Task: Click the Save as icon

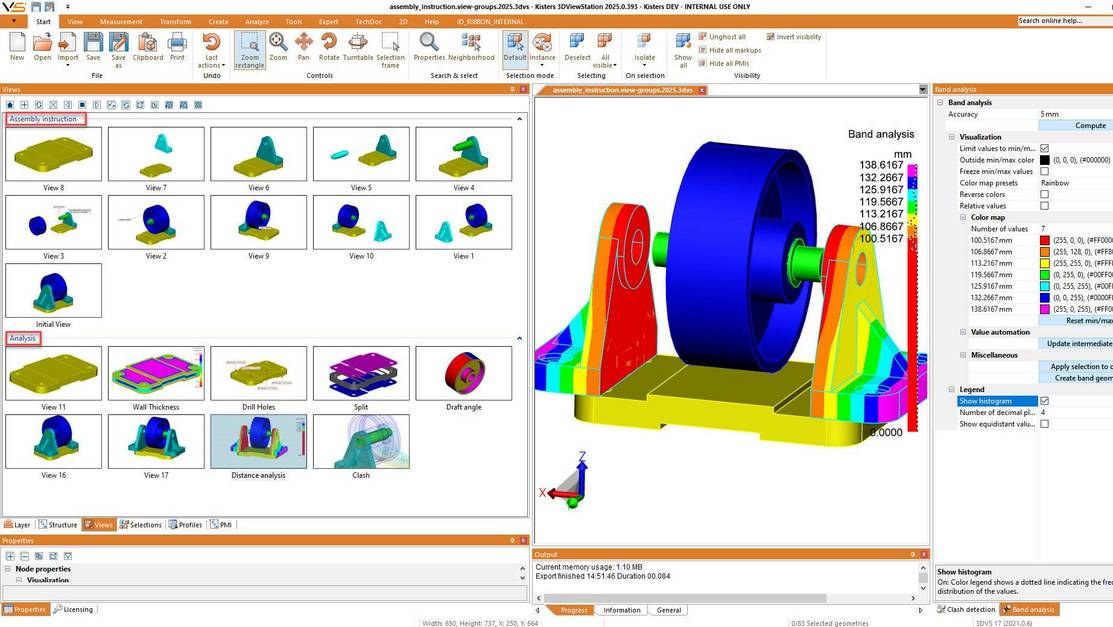Action: (119, 50)
